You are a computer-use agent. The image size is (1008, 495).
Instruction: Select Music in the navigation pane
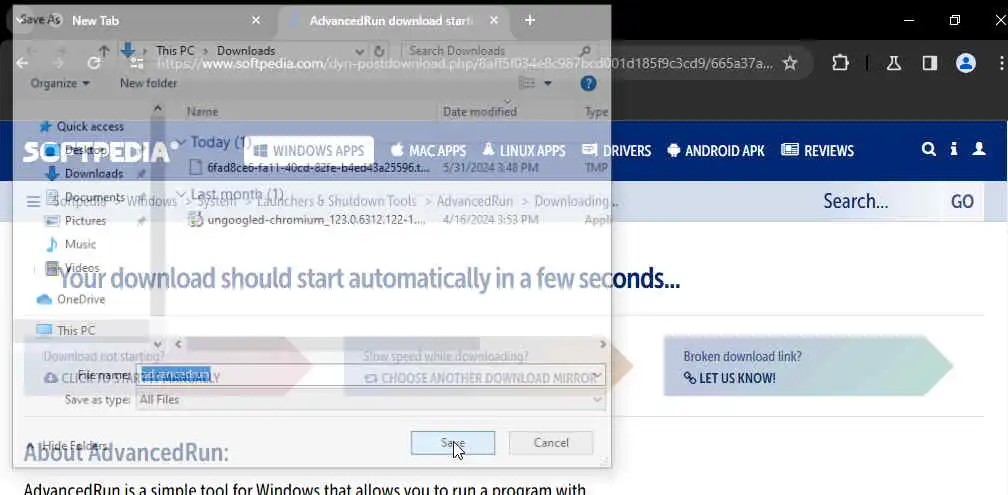coord(80,244)
